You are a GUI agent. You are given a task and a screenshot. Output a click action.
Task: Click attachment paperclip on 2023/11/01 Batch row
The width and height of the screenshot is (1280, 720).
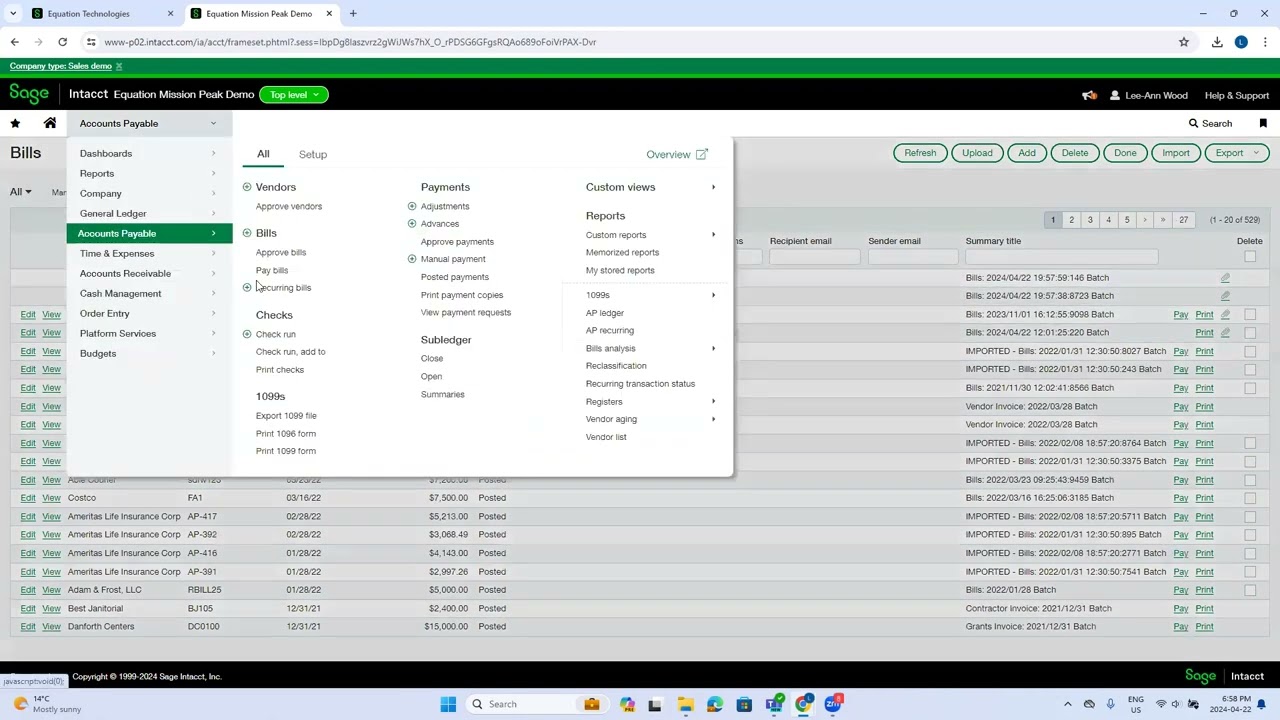click(x=1225, y=314)
